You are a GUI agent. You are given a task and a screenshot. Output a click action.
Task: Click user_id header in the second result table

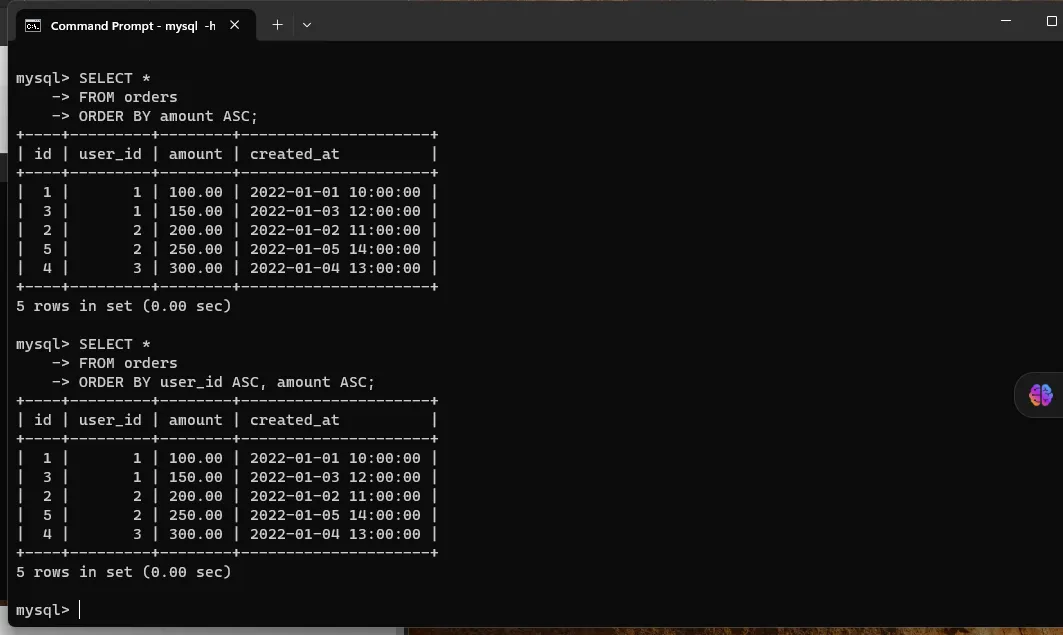(110, 420)
